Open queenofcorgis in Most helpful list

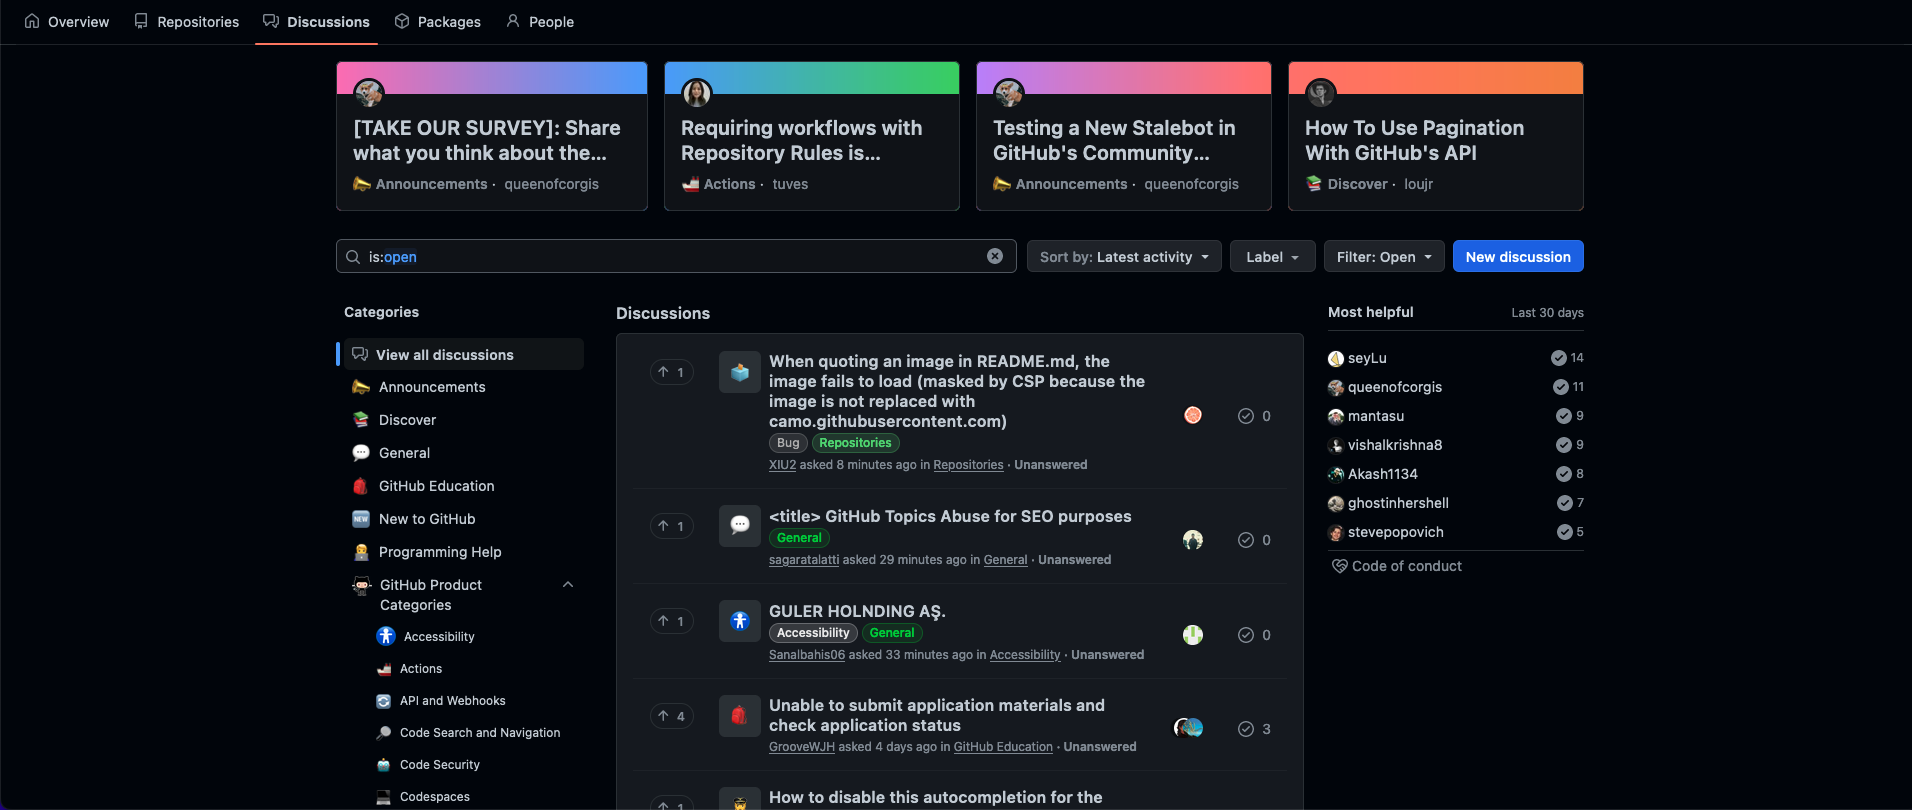(1394, 387)
